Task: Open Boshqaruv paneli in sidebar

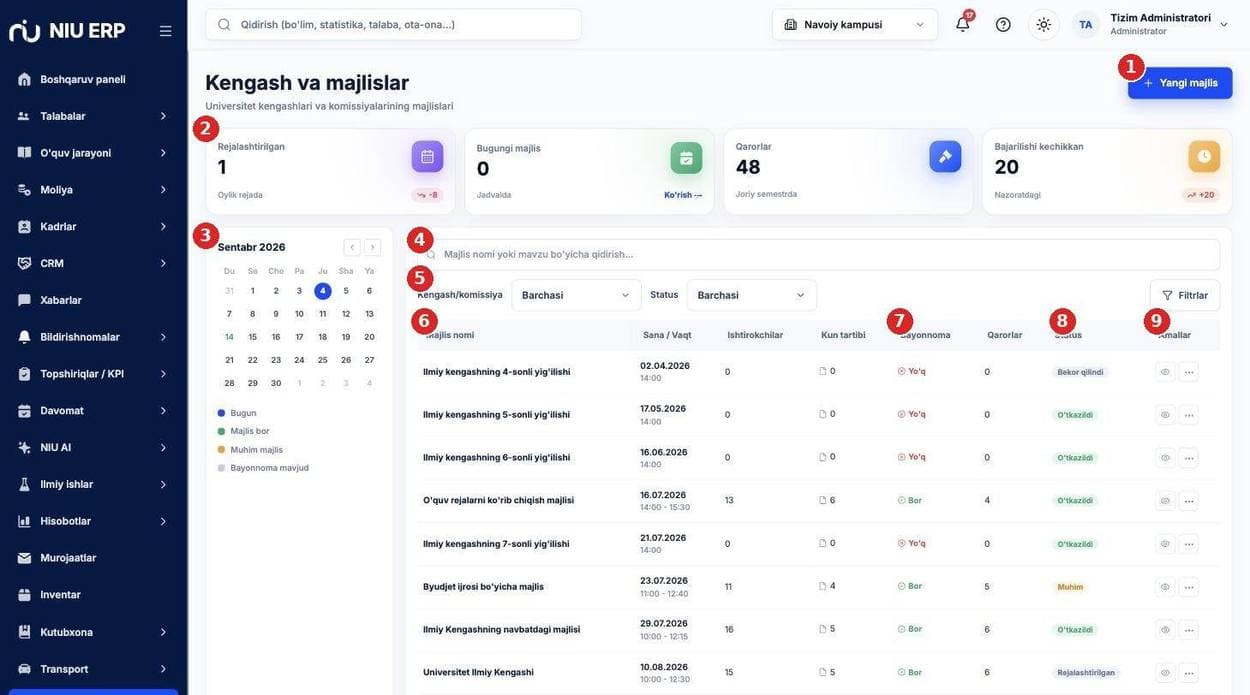Action: tap(93, 79)
